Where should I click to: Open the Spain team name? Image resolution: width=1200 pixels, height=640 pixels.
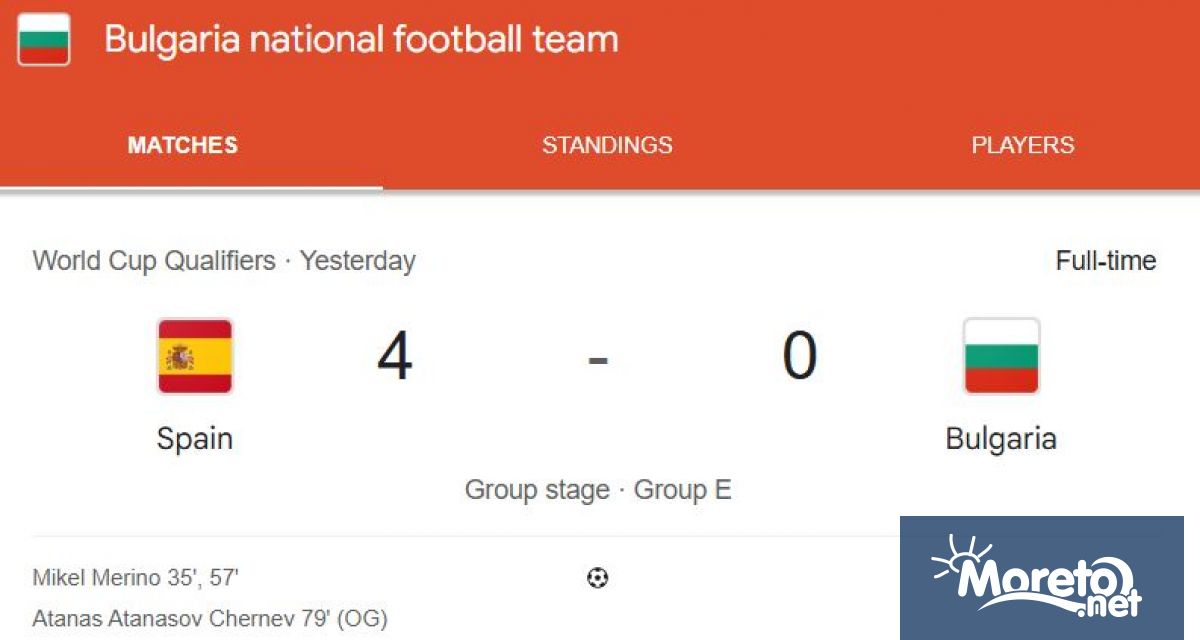(x=195, y=438)
